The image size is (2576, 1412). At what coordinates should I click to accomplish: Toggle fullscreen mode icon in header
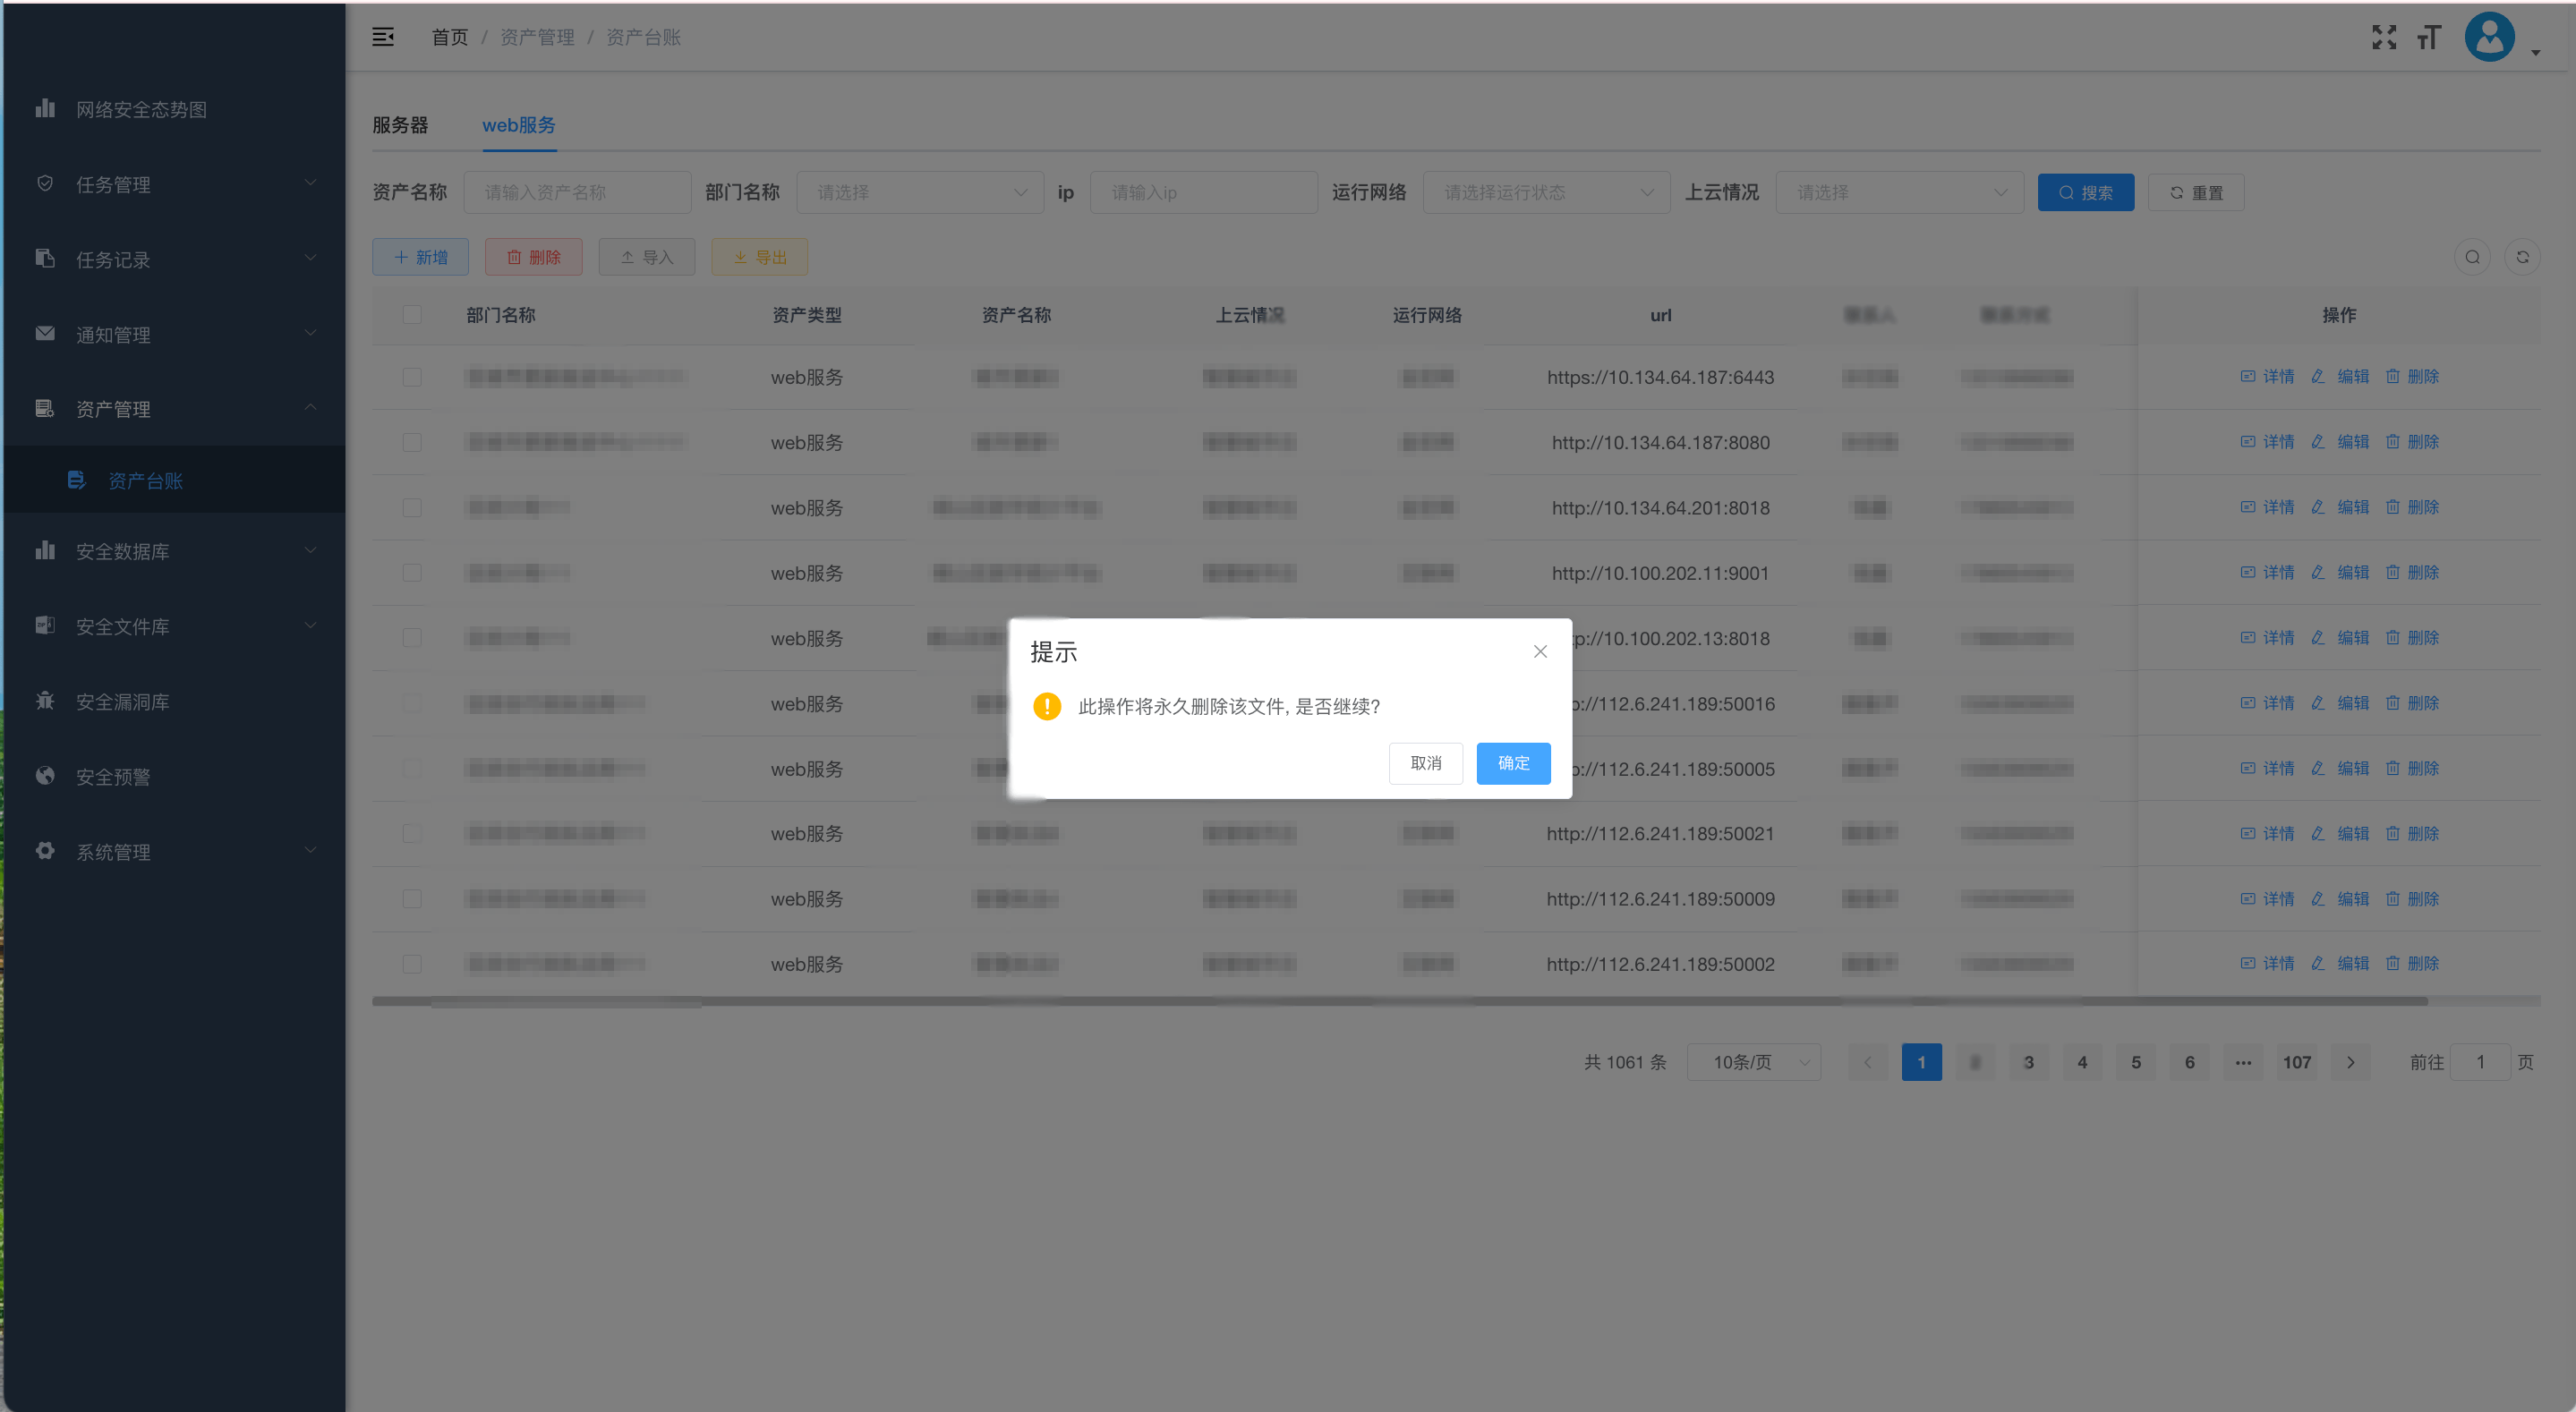click(x=2384, y=37)
